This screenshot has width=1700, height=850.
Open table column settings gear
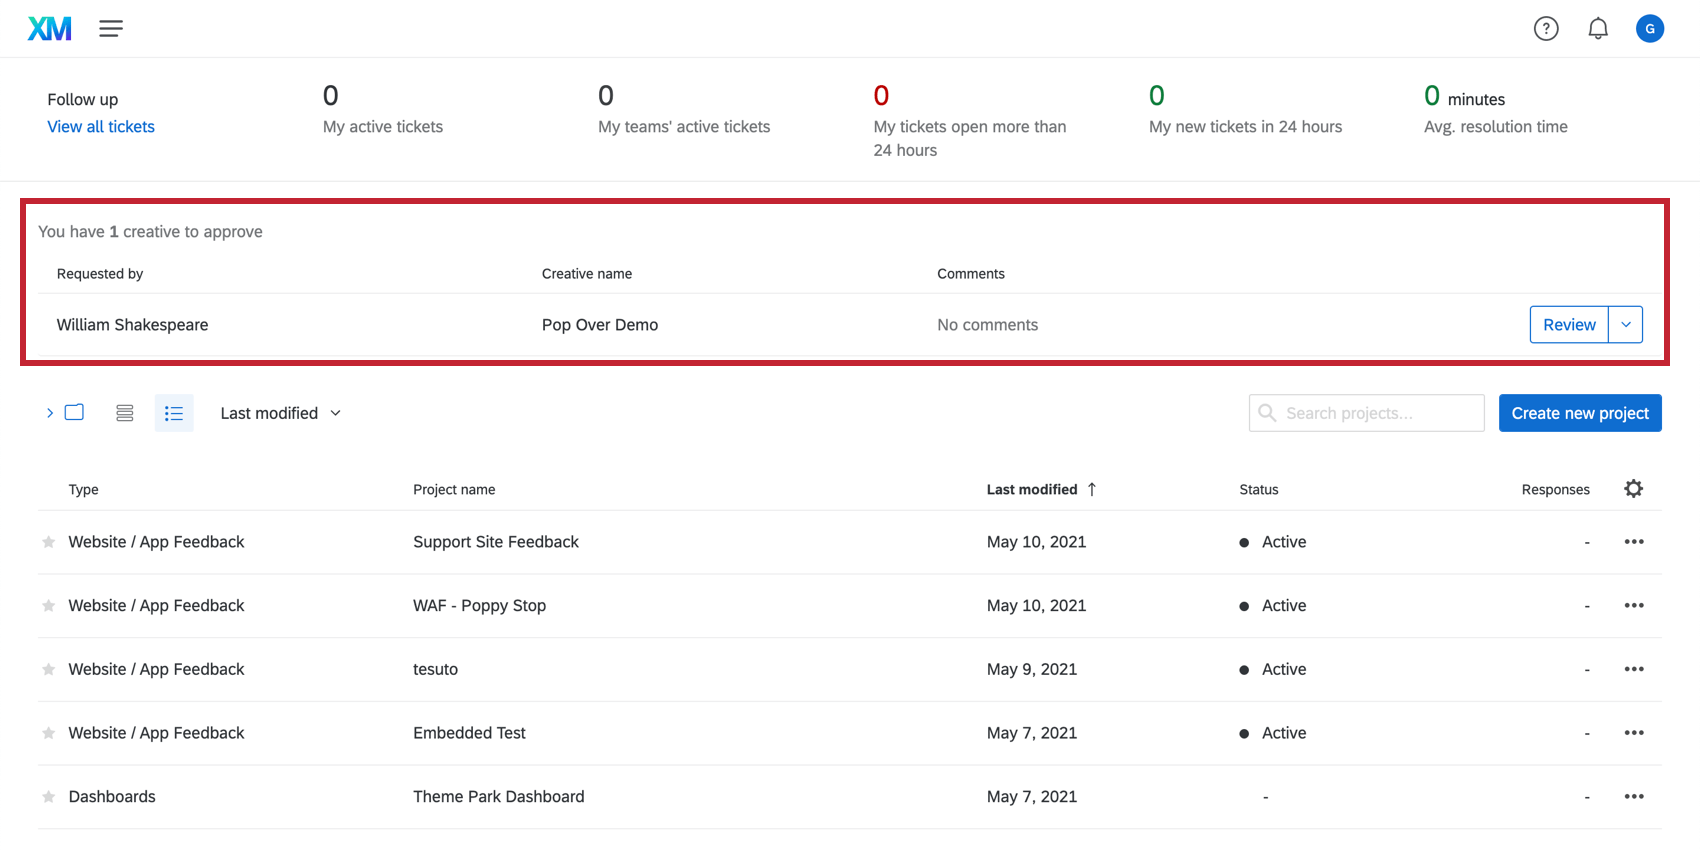[x=1634, y=489]
